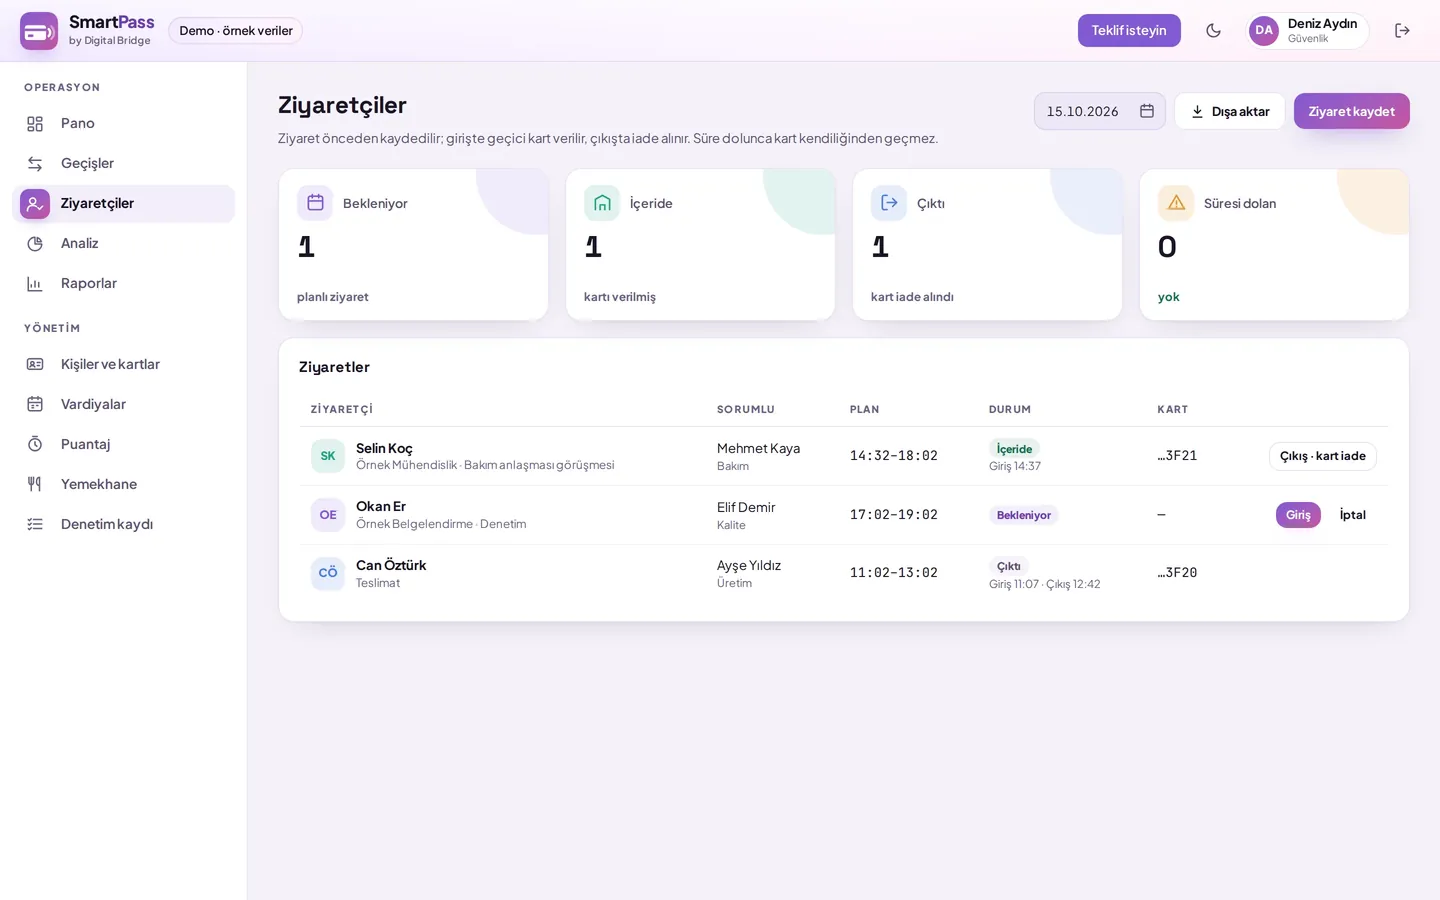Image resolution: width=1440 pixels, height=900 pixels.
Task: Click the Analiz pie chart icon
Action: [x=35, y=244]
